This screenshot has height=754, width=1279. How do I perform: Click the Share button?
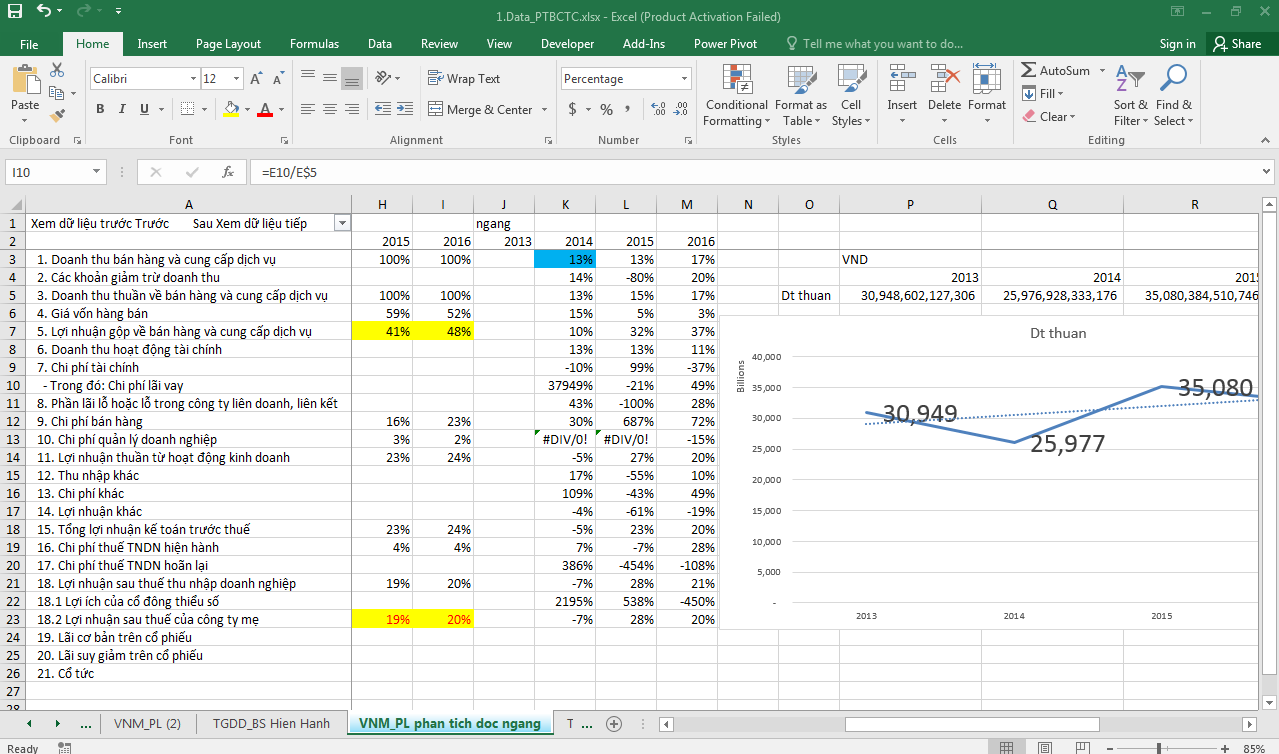[1238, 44]
